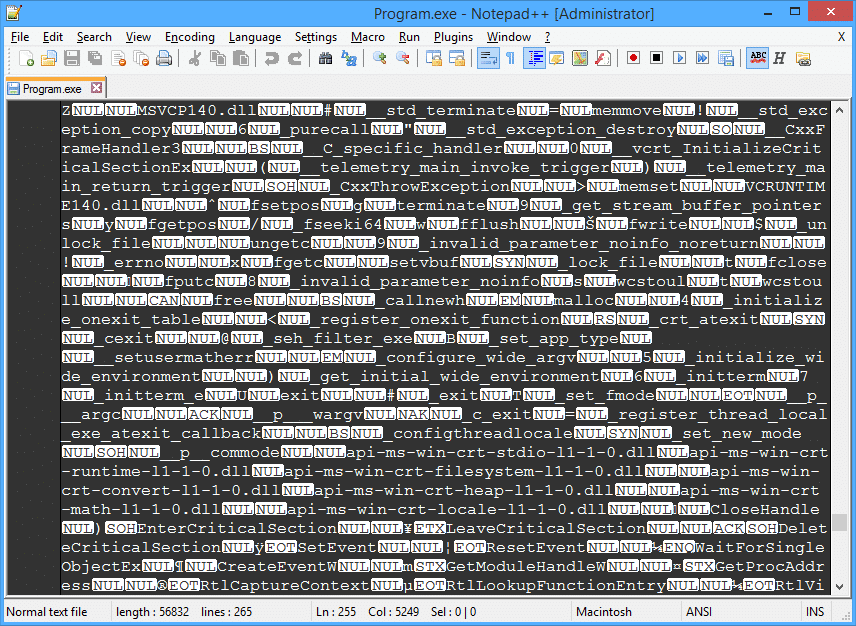The height and width of the screenshot is (626, 856).
Task: Toggle synchronized horizontal scrolling
Action: pos(457,58)
